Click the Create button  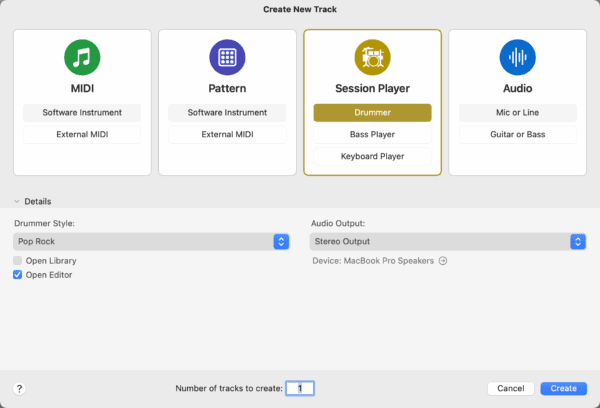click(x=563, y=388)
